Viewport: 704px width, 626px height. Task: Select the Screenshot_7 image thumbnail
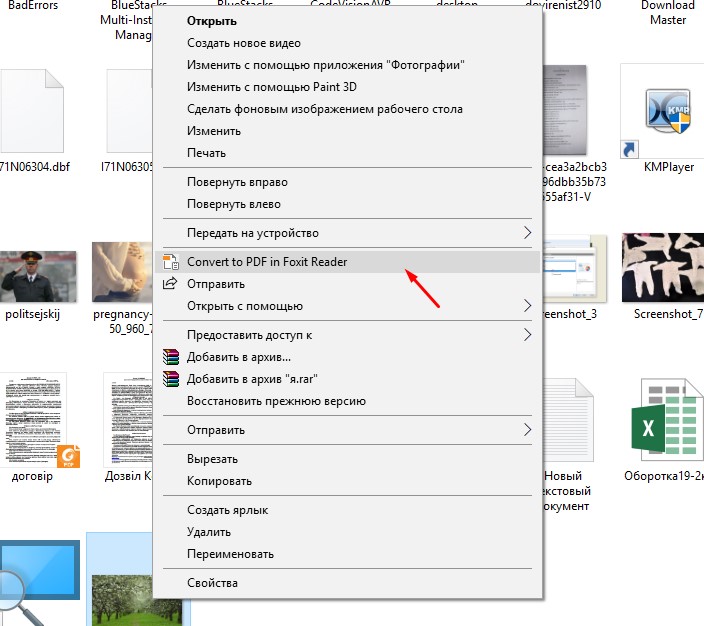click(663, 268)
